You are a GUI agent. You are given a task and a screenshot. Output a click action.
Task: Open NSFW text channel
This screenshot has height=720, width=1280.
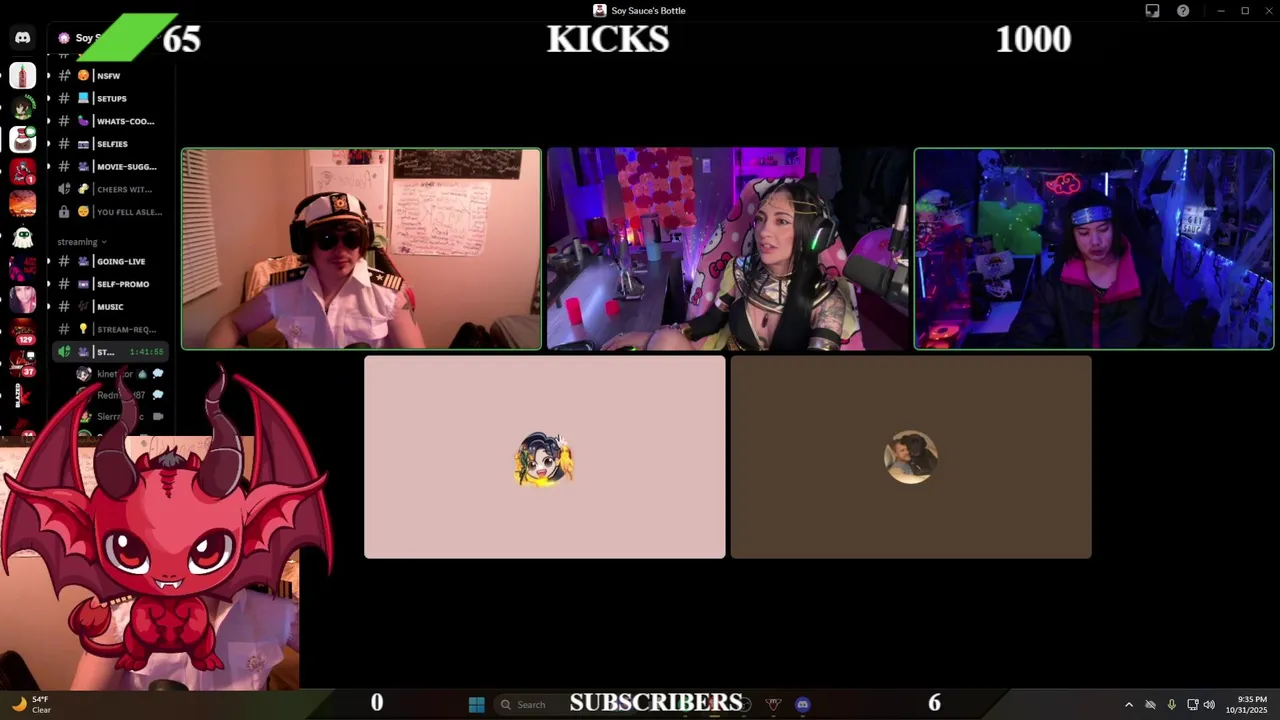pos(108,76)
